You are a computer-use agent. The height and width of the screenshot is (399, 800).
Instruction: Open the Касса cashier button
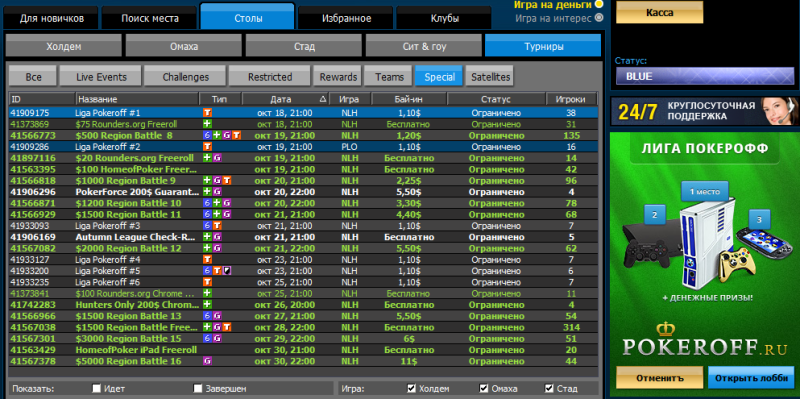pos(659,12)
